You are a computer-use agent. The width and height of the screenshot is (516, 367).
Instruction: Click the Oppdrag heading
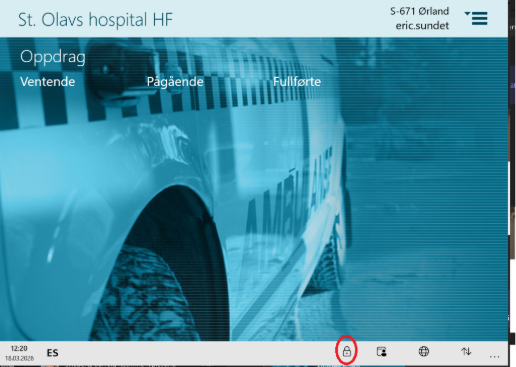(x=53, y=57)
